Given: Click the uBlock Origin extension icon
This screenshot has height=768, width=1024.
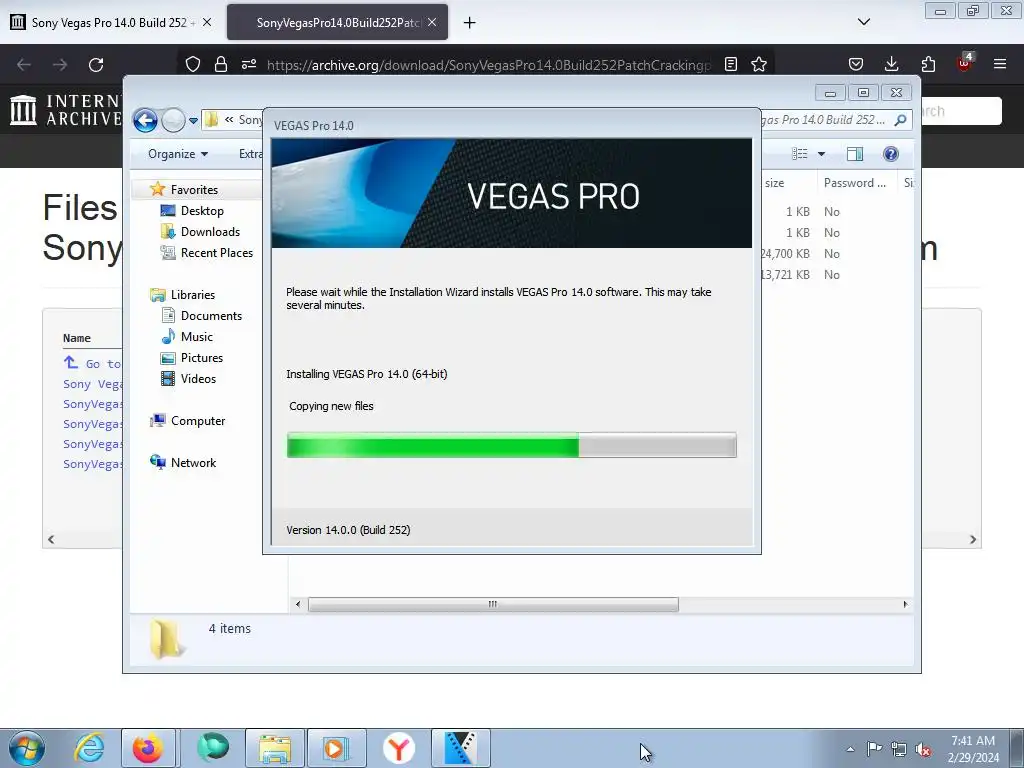Looking at the screenshot, I should click(x=965, y=63).
